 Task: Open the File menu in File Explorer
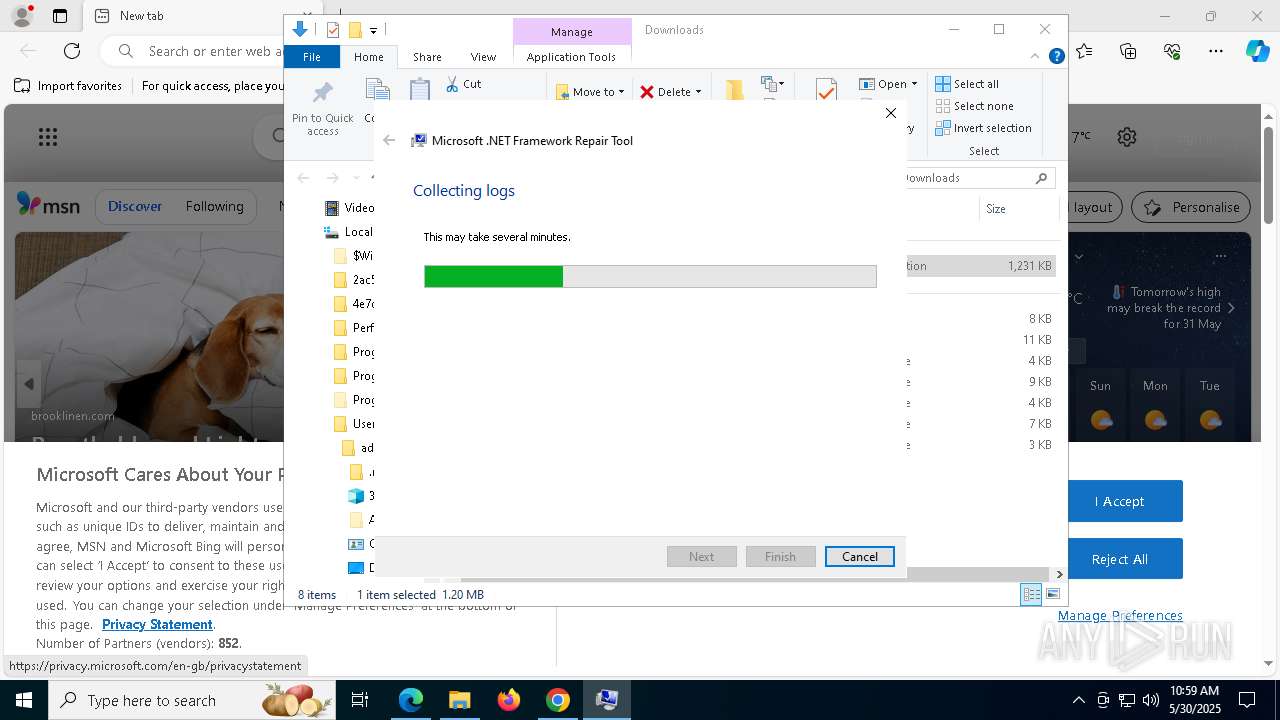(x=312, y=57)
